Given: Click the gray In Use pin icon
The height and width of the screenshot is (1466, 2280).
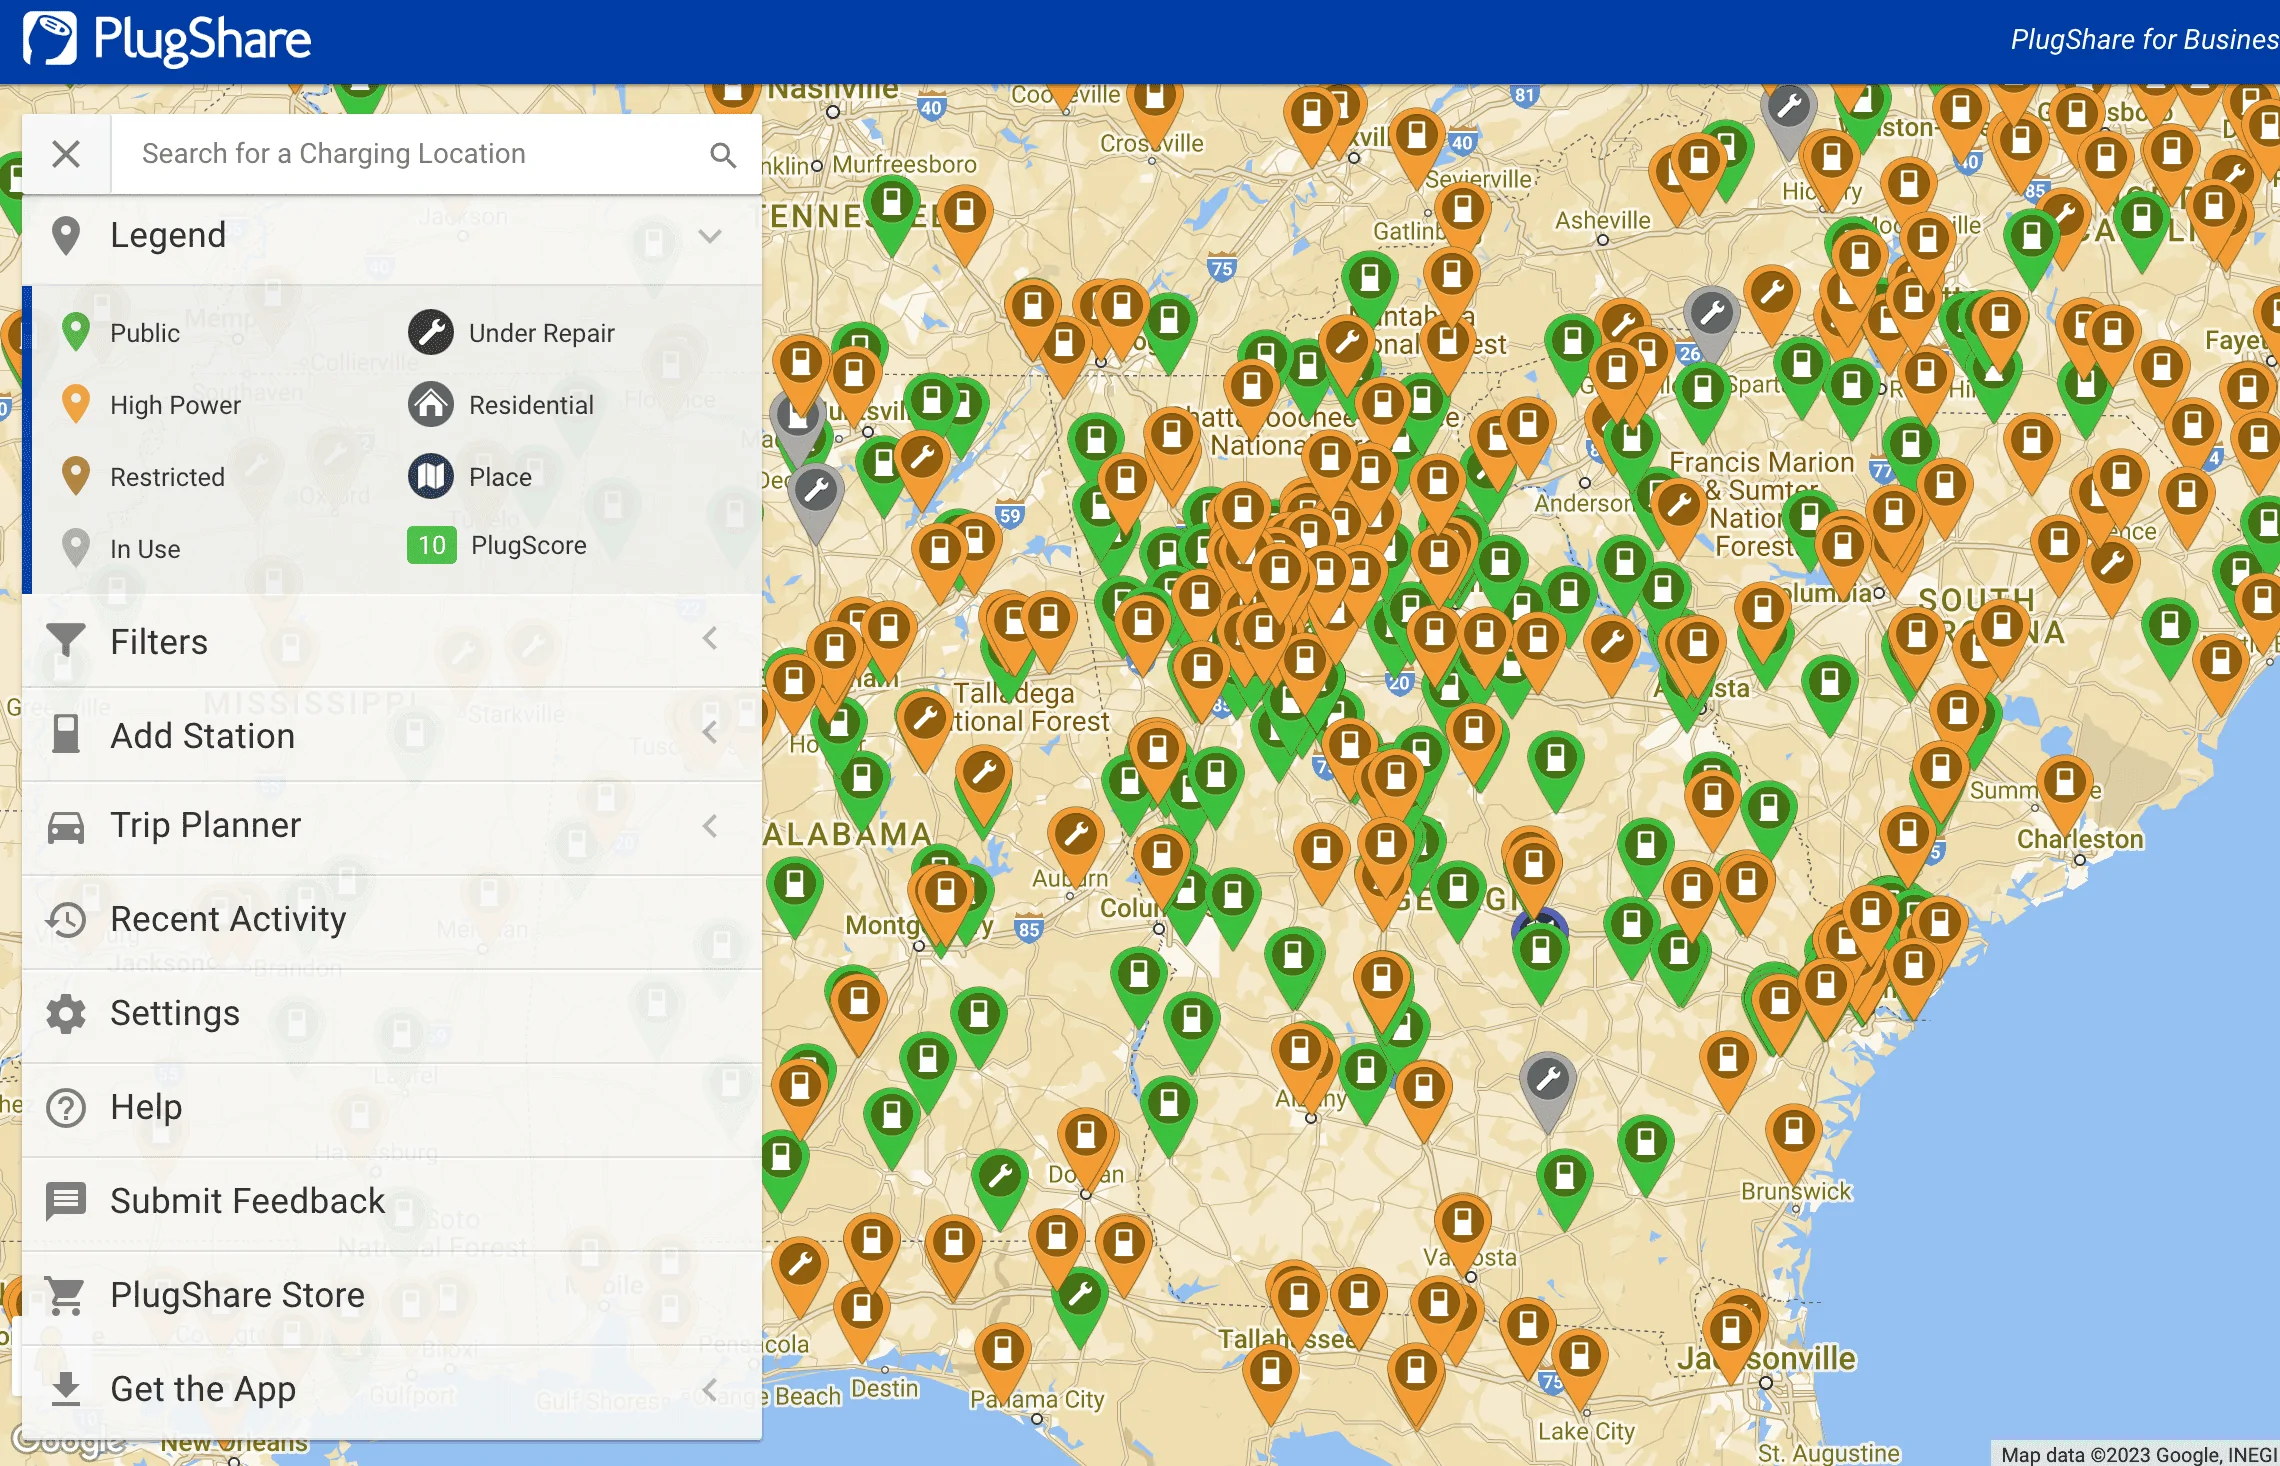Looking at the screenshot, I should tap(76, 548).
